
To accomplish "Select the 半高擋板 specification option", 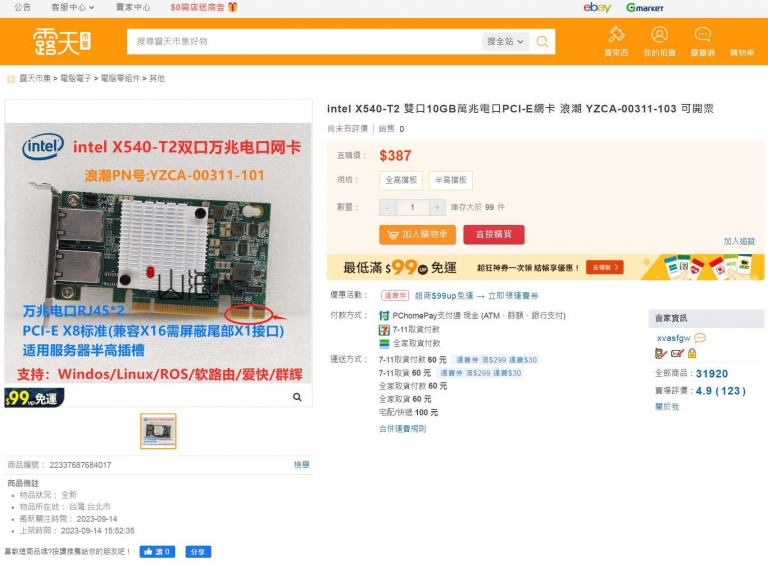I will click(451, 180).
